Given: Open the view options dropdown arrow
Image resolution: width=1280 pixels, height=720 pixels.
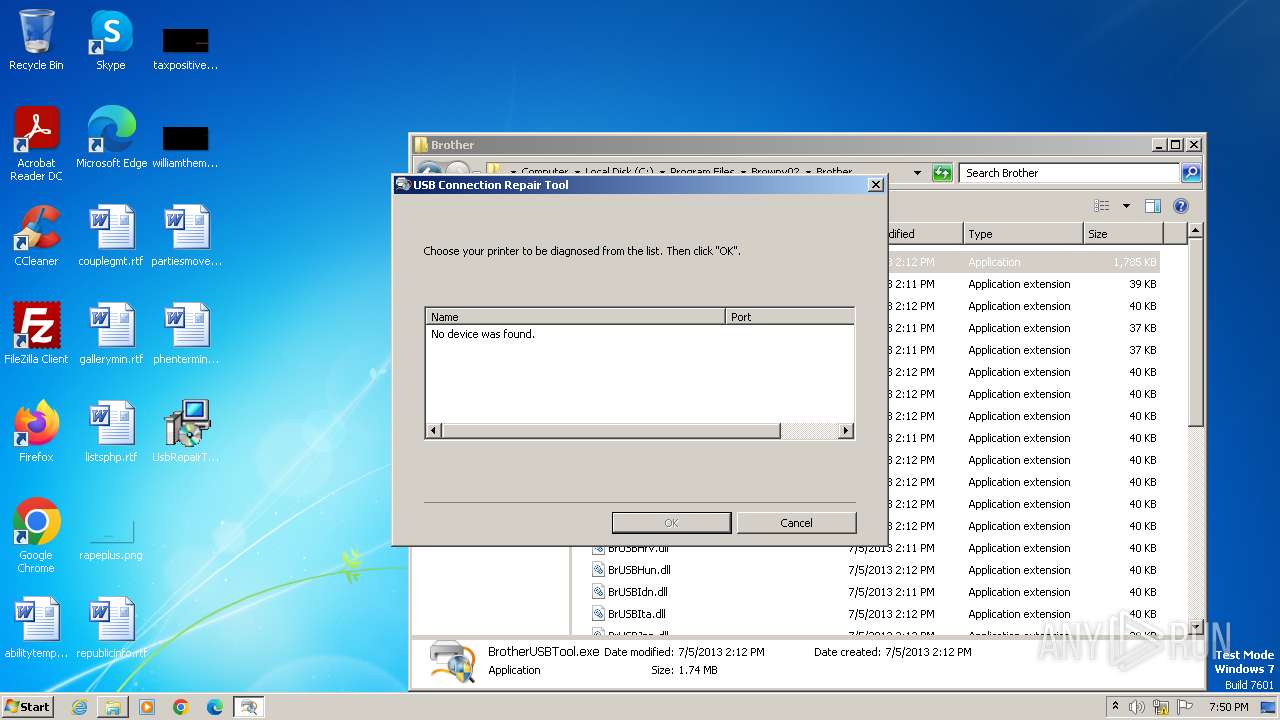Looking at the screenshot, I should (x=1125, y=206).
